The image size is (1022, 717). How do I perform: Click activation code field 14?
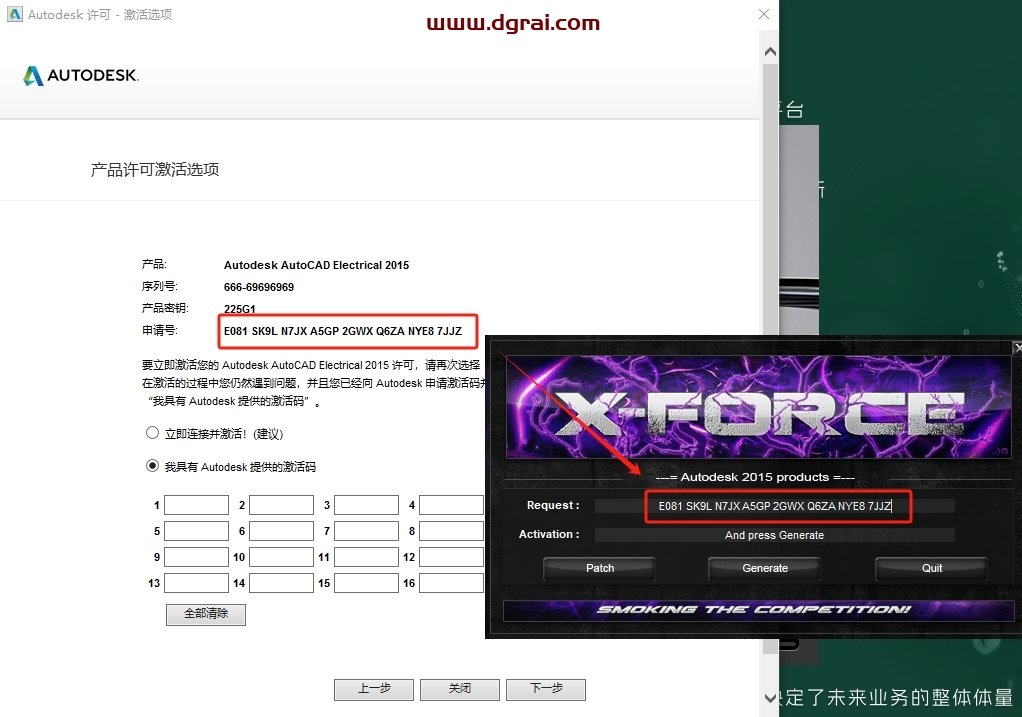click(282, 583)
